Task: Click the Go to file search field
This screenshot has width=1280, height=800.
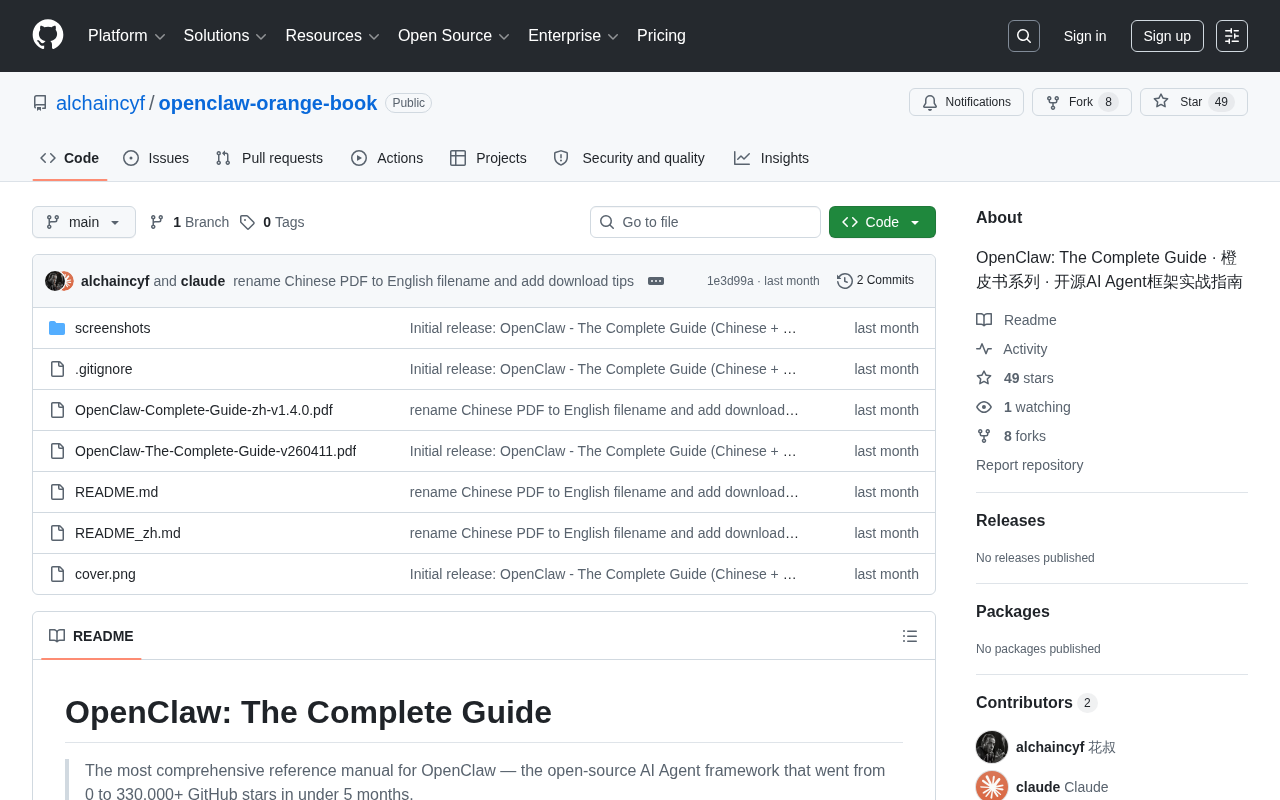Action: click(705, 222)
